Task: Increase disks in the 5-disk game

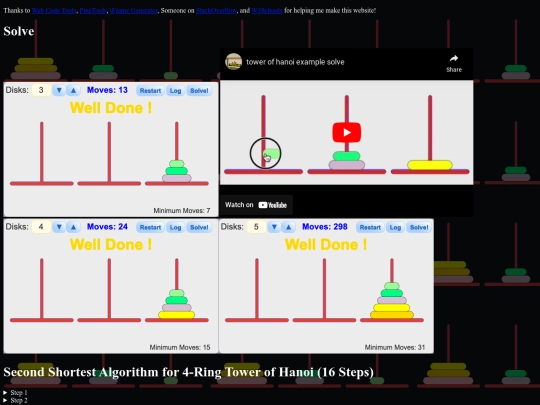Action: pos(288,227)
